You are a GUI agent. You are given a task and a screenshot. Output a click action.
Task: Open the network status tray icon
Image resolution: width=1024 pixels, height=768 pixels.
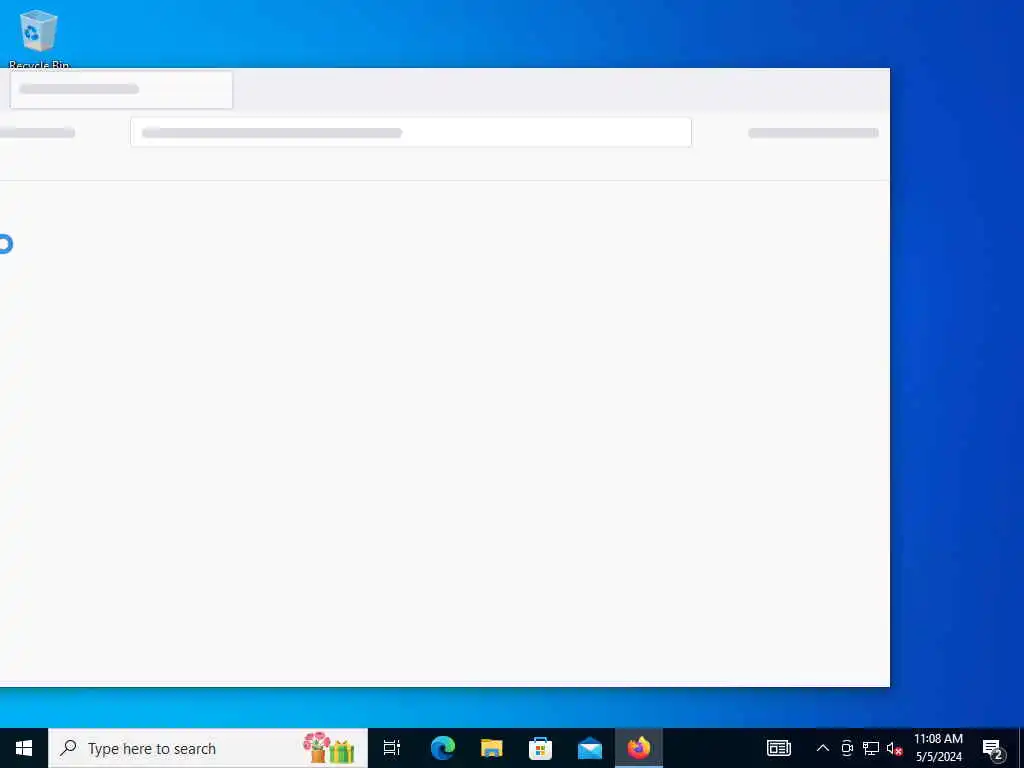coord(871,748)
